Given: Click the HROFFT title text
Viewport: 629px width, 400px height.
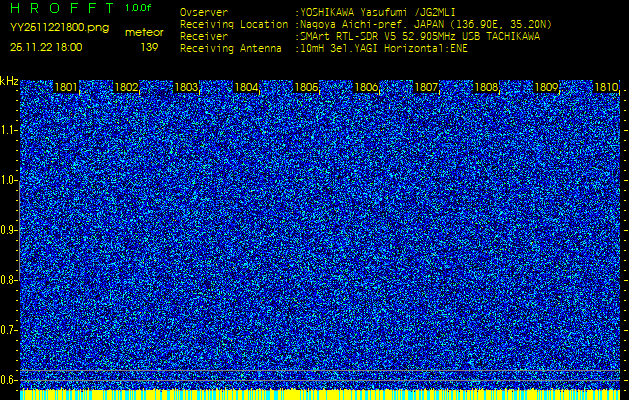Looking at the screenshot, I should pos(62,8).
